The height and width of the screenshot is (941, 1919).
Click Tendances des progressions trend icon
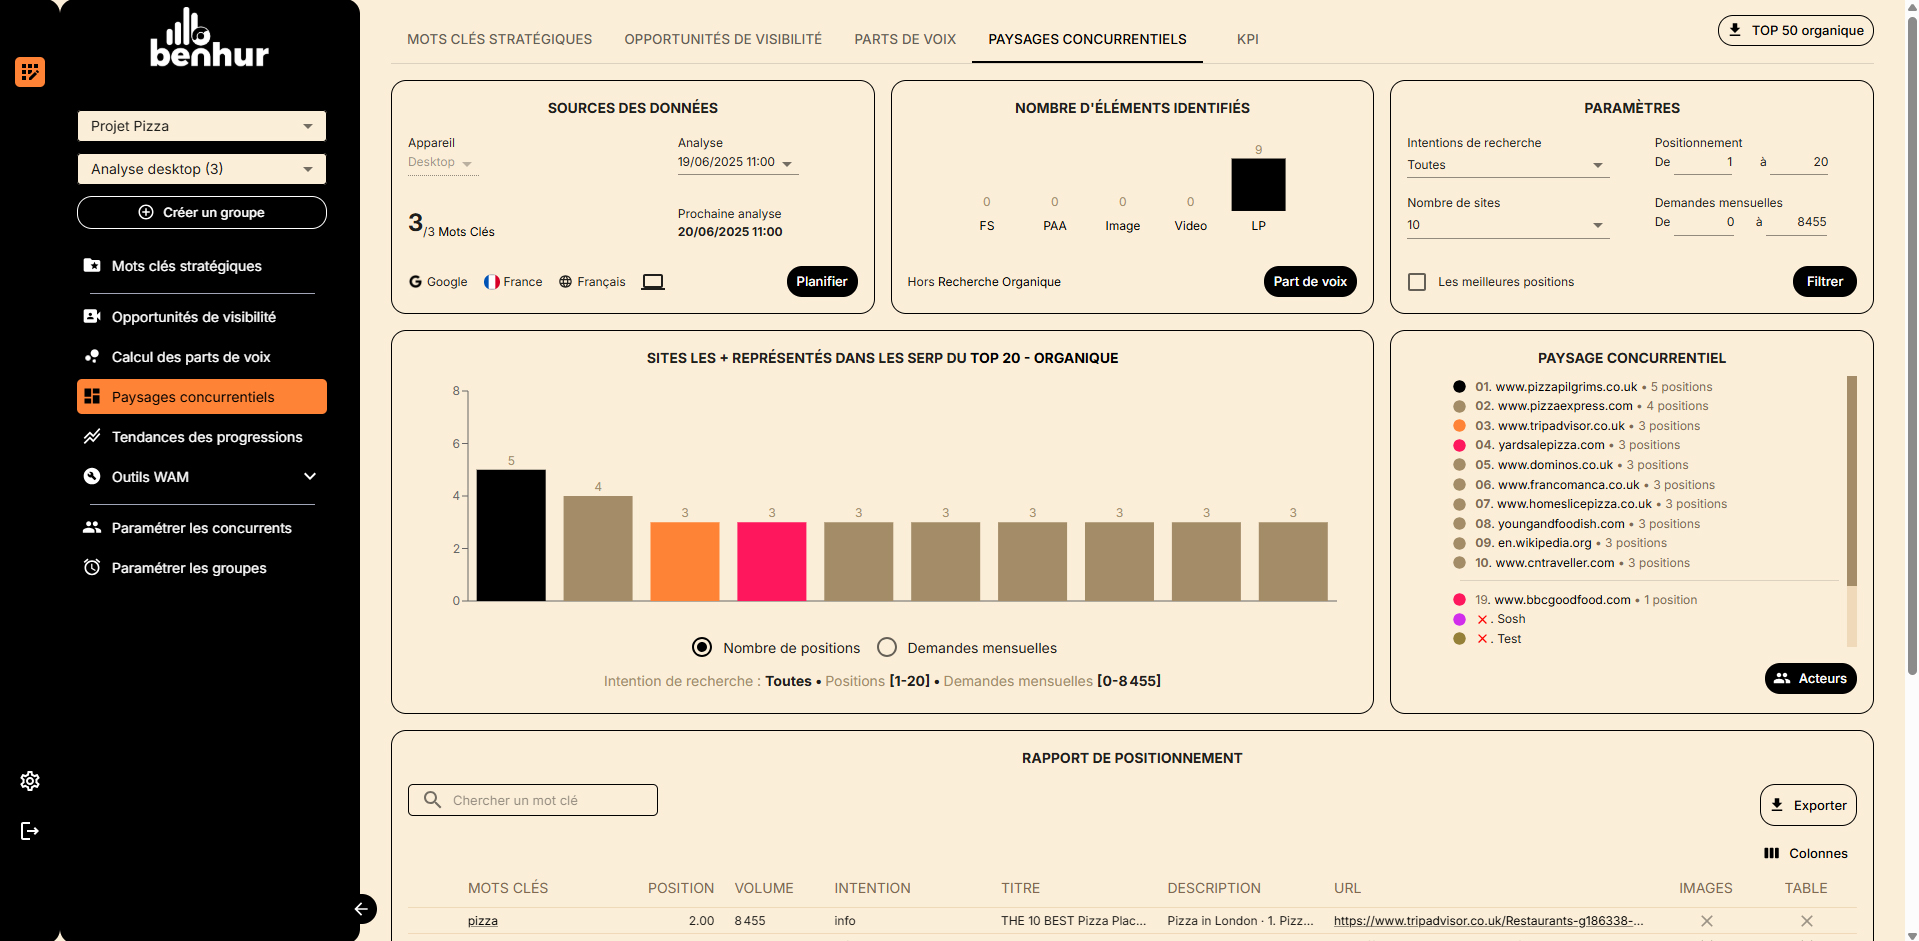click(92, 437)
